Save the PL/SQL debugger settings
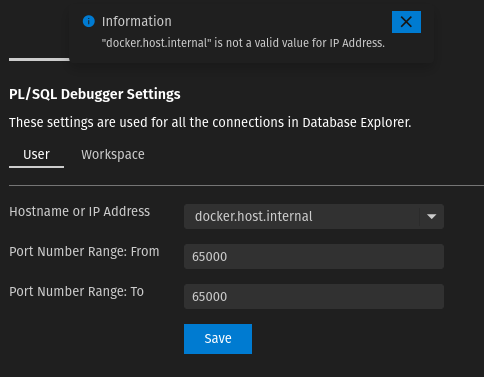The image size is (484, 377). tap(218, 339)
